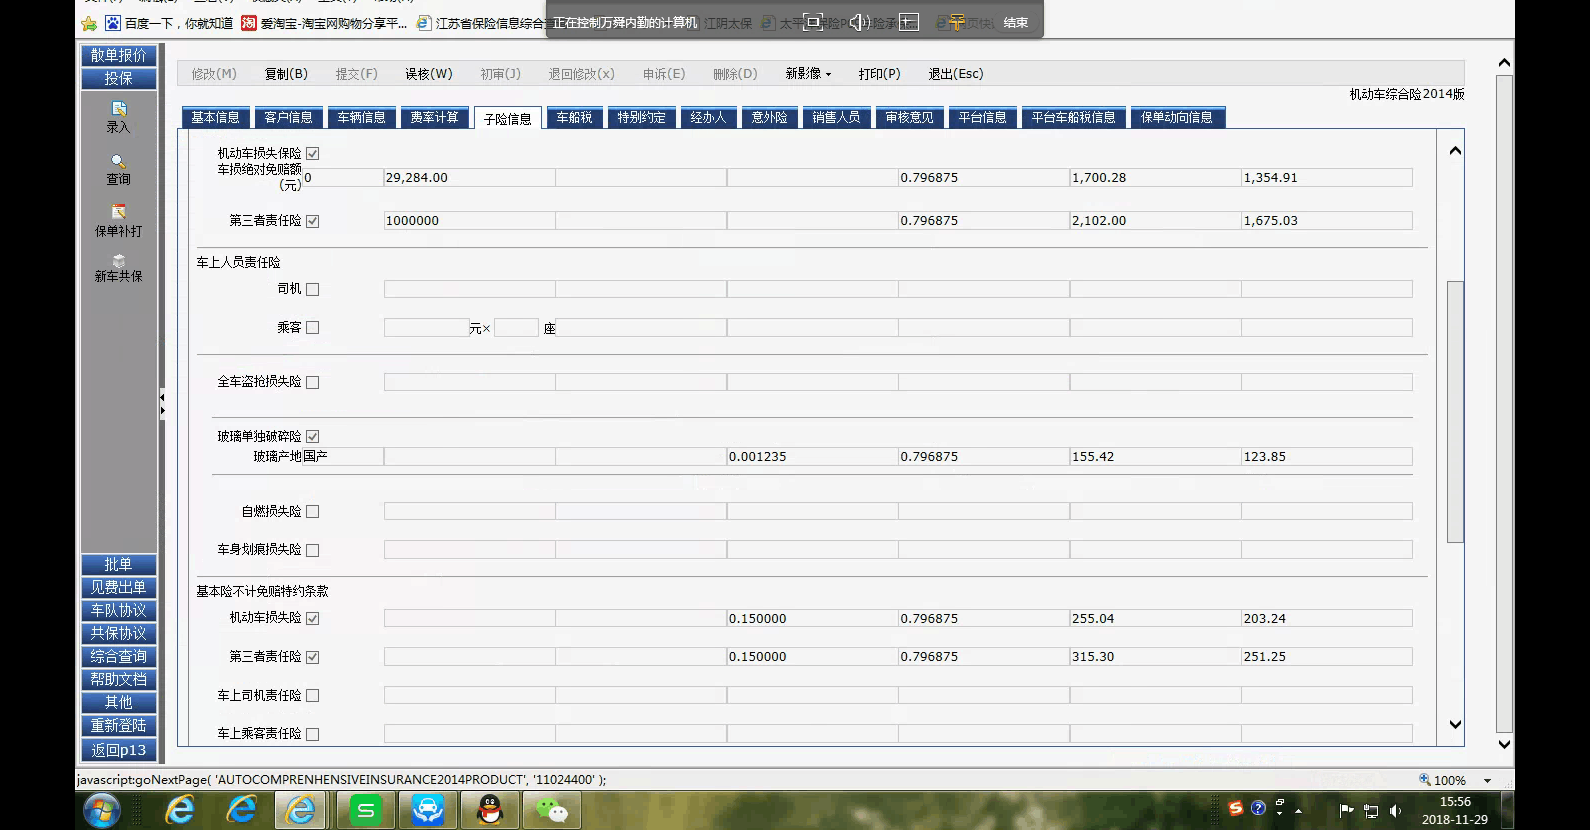Switch to the 客户信息 tab
The image size is (1590, 830).
click(x=288, y=117)
